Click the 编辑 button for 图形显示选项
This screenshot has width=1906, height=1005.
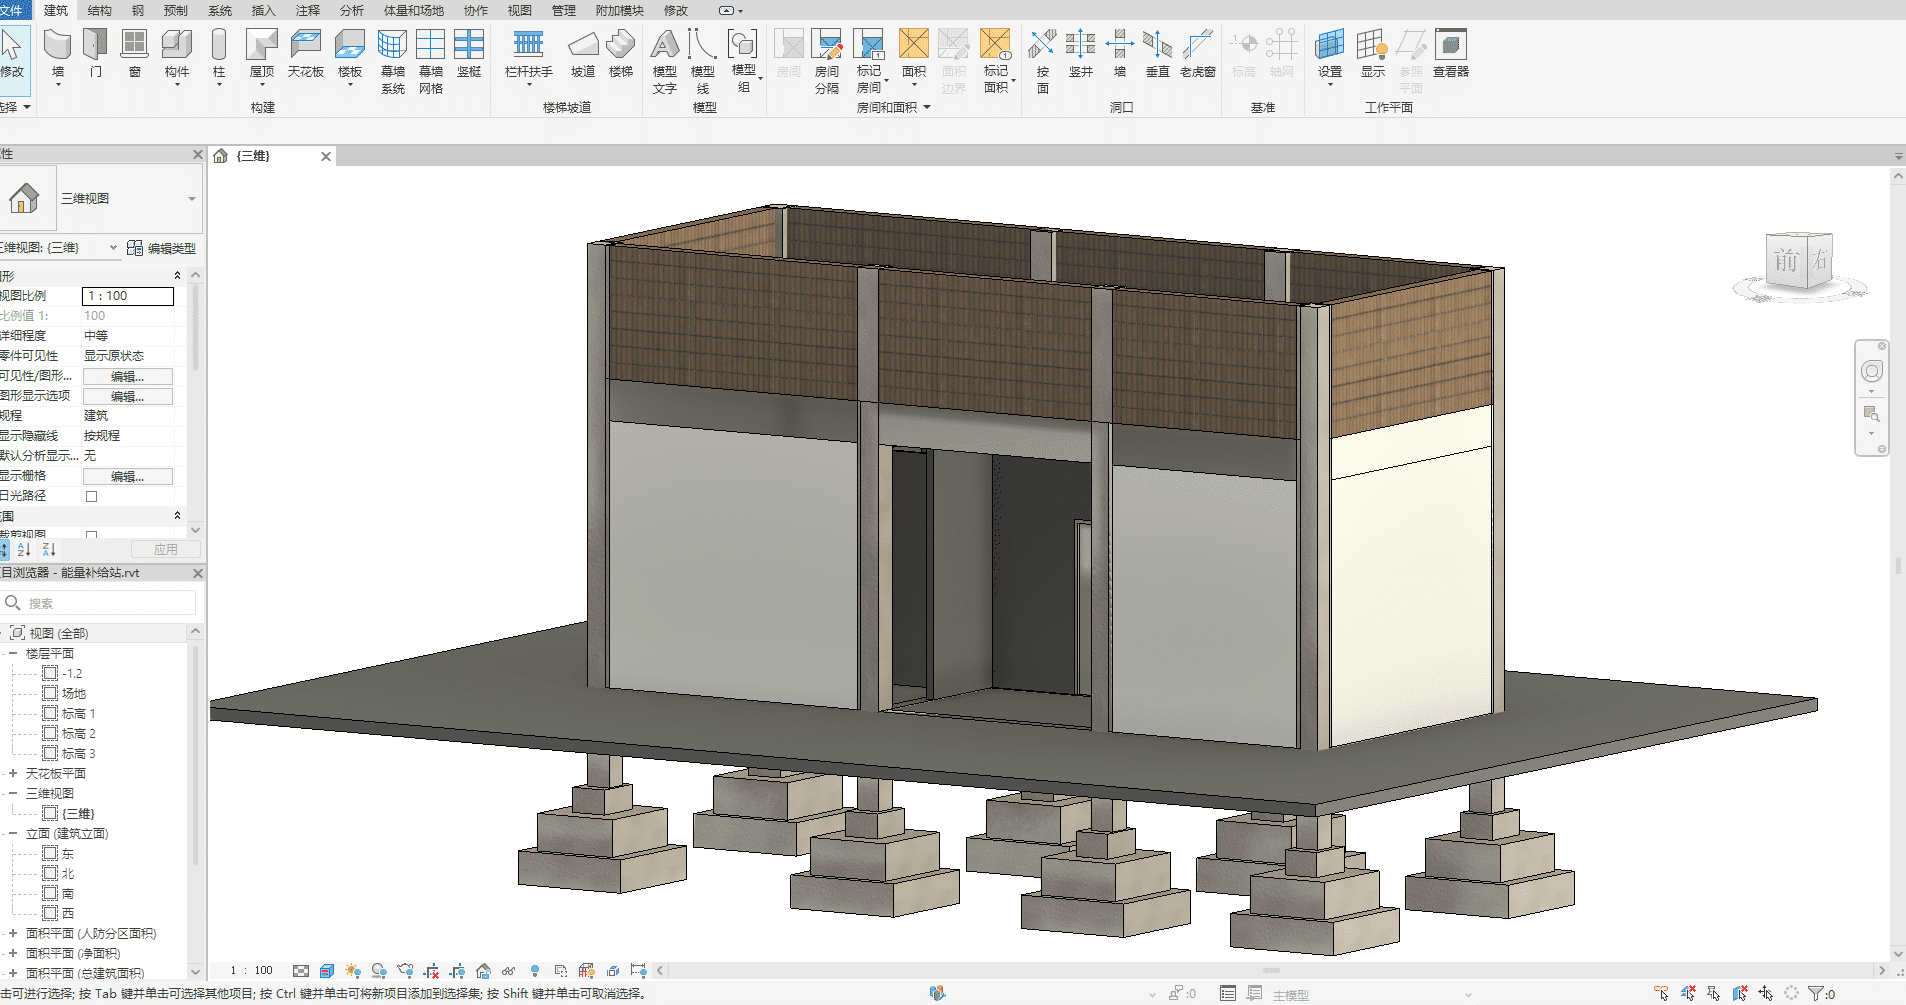pos(128,396)
